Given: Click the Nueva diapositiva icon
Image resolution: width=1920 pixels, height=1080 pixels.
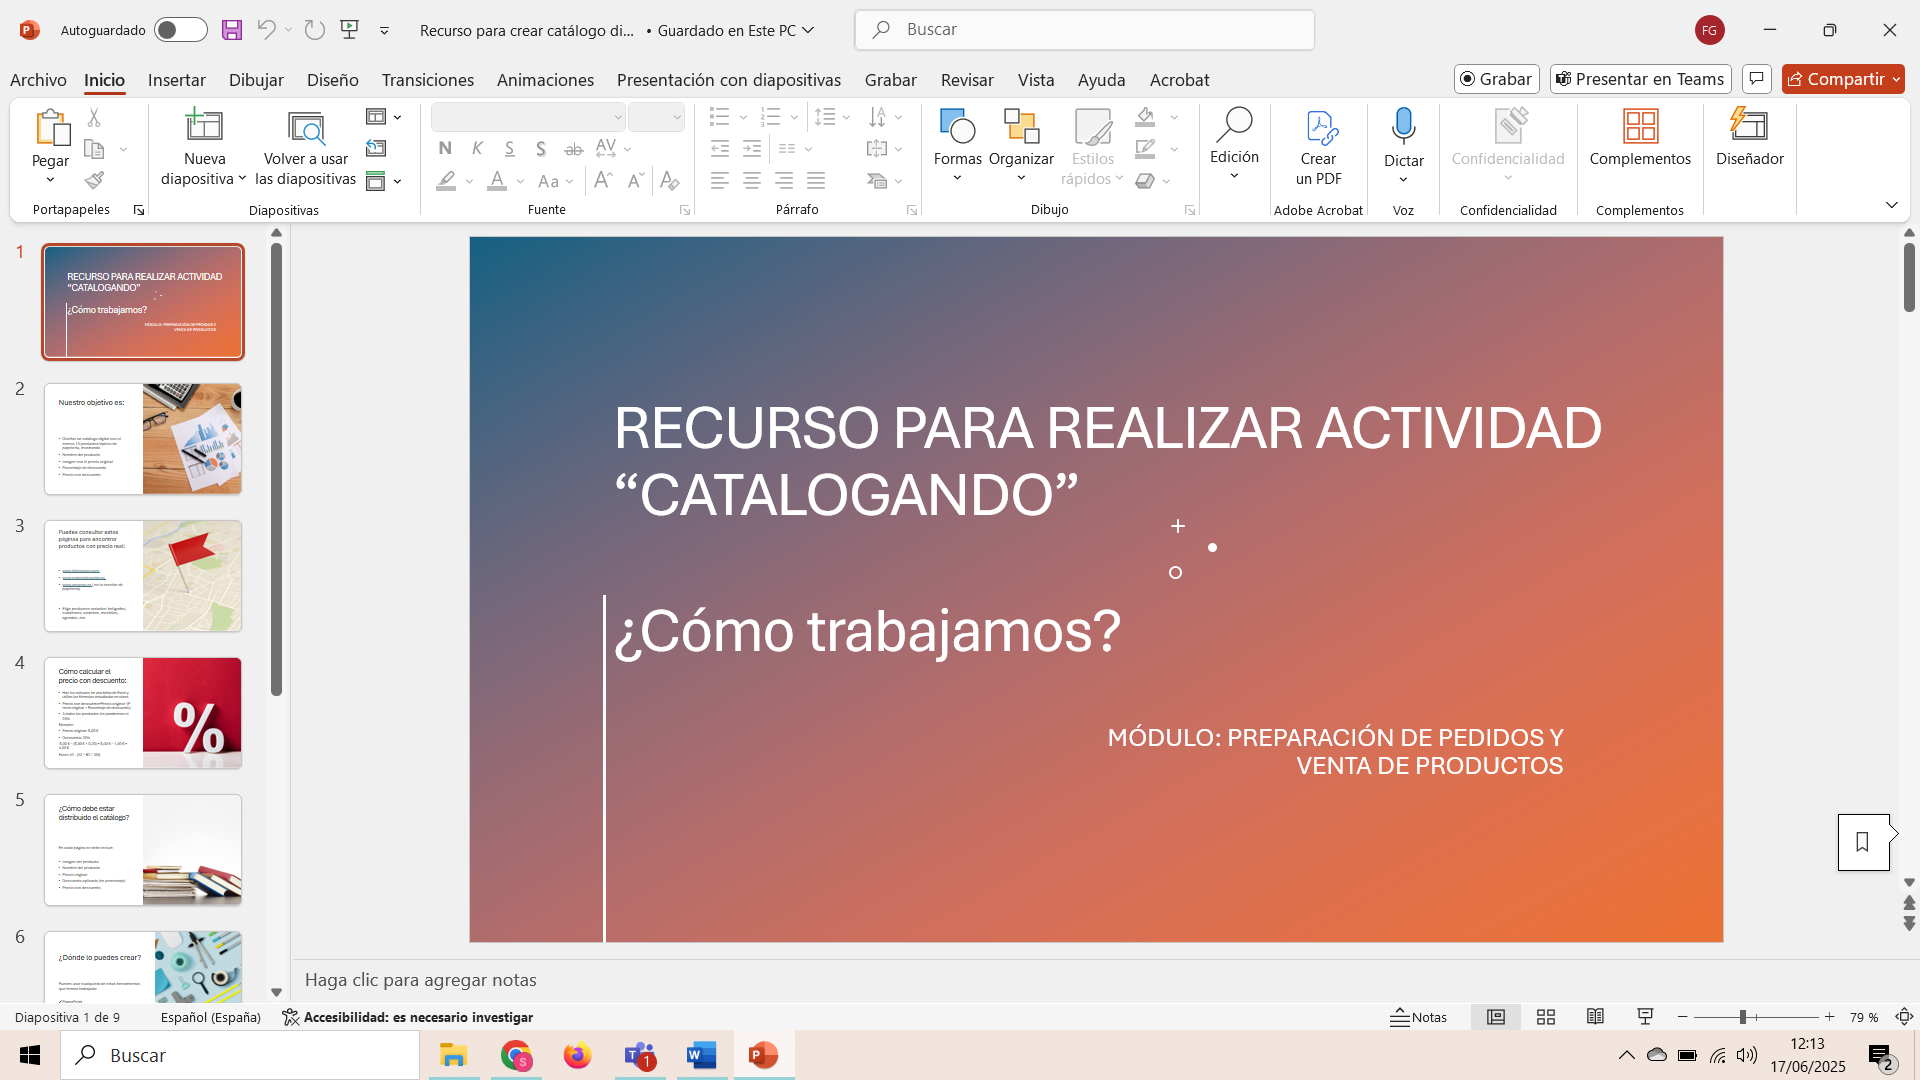Looking at the screenshot, I should (x=204, y=126).
